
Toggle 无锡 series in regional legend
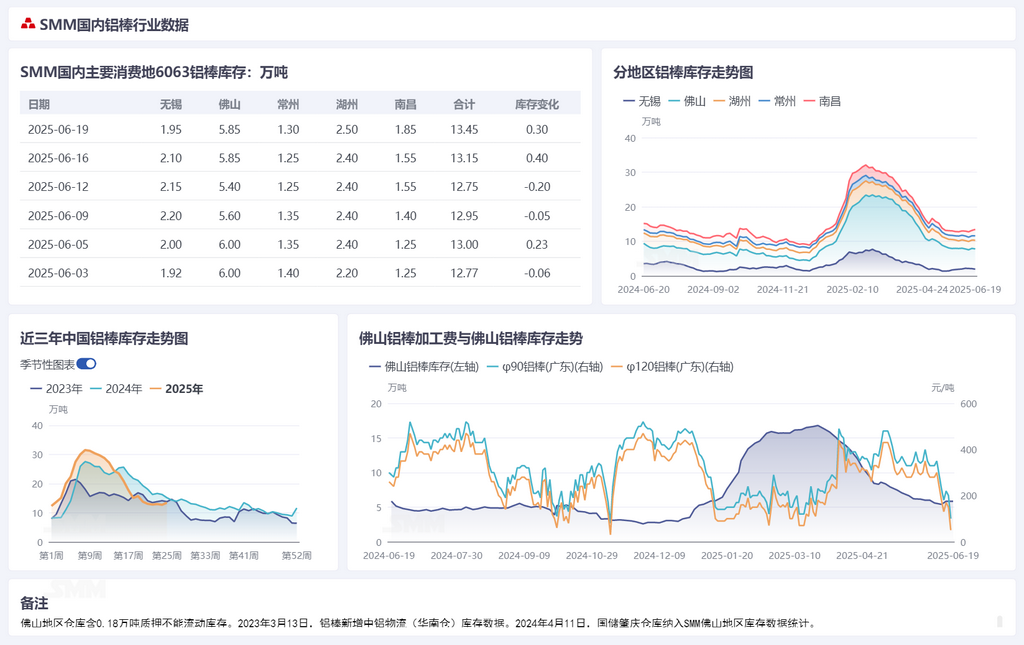(x=642, y=101)
